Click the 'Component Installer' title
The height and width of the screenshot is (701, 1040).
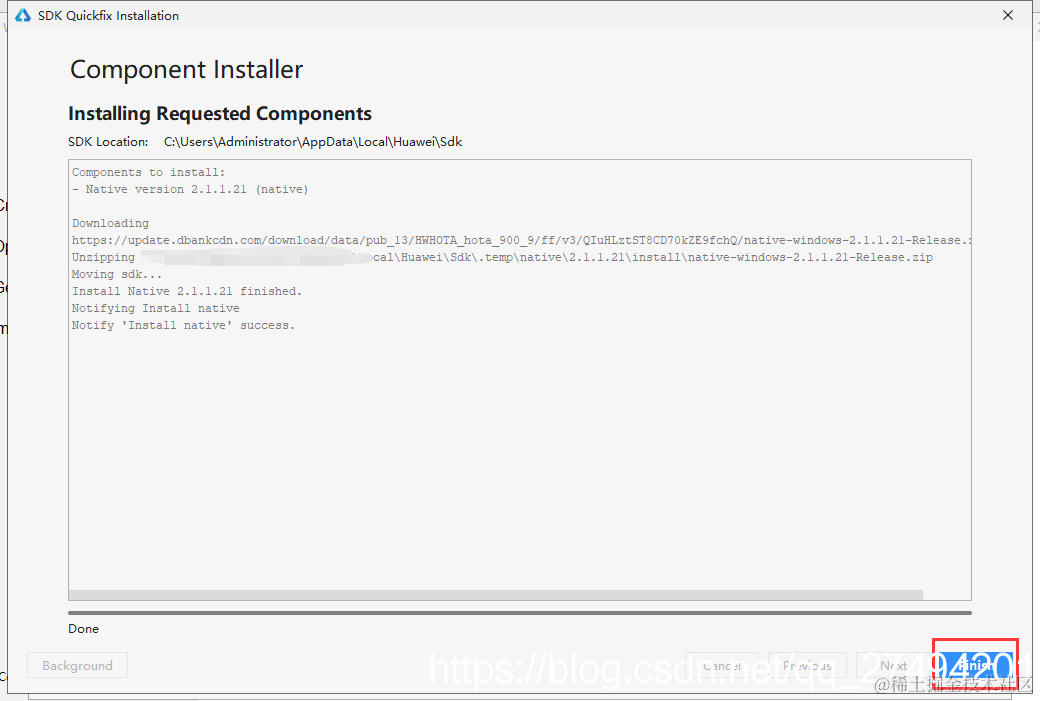click(x=186, y=70)
